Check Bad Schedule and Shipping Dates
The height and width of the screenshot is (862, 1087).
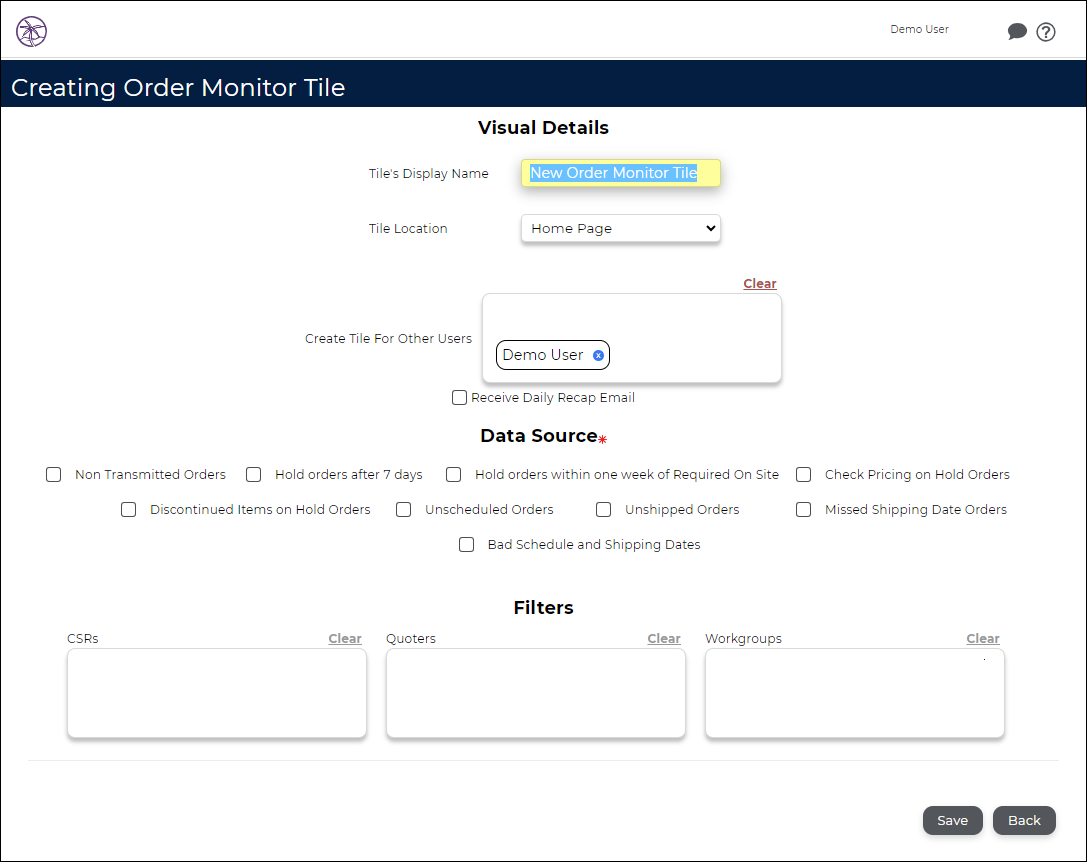[466, 544]
